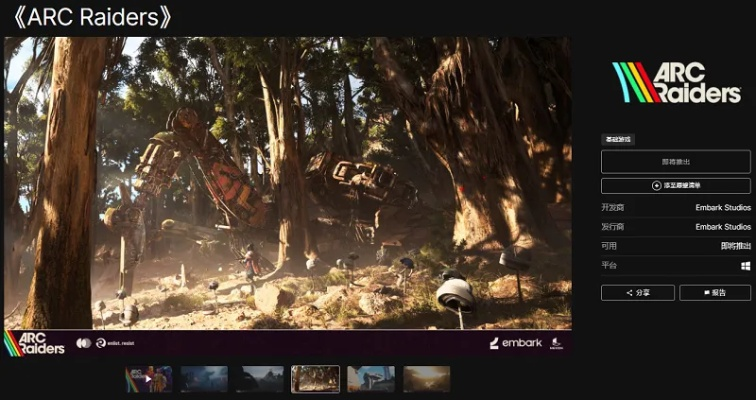
Task: Select the fifth screenshot thumbnail
Action: click(371, 379)
